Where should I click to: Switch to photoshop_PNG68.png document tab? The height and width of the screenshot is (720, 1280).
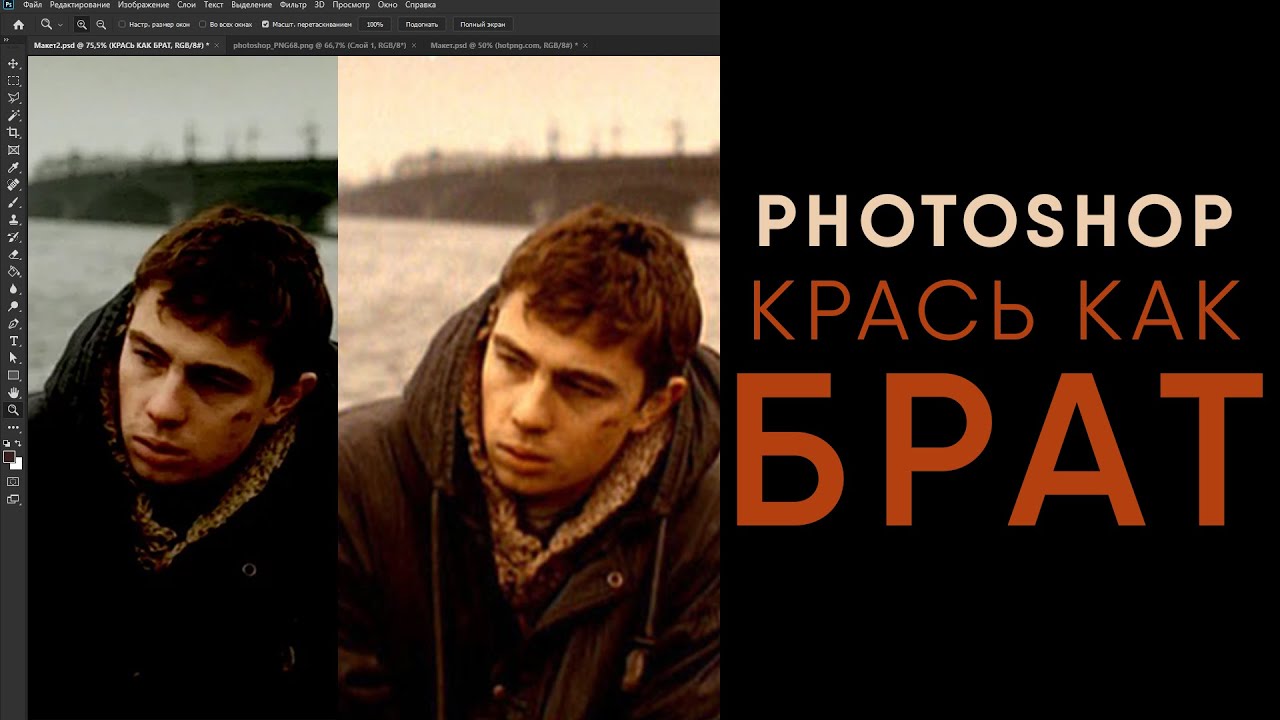pyautogui.click(x=319, y=45)
